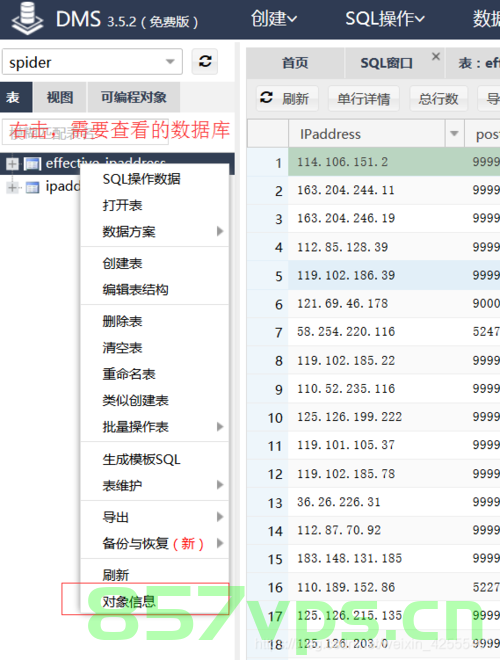500x660 pixels.
Task: Choose 清空表 from context menu
Action: [155, 348]
